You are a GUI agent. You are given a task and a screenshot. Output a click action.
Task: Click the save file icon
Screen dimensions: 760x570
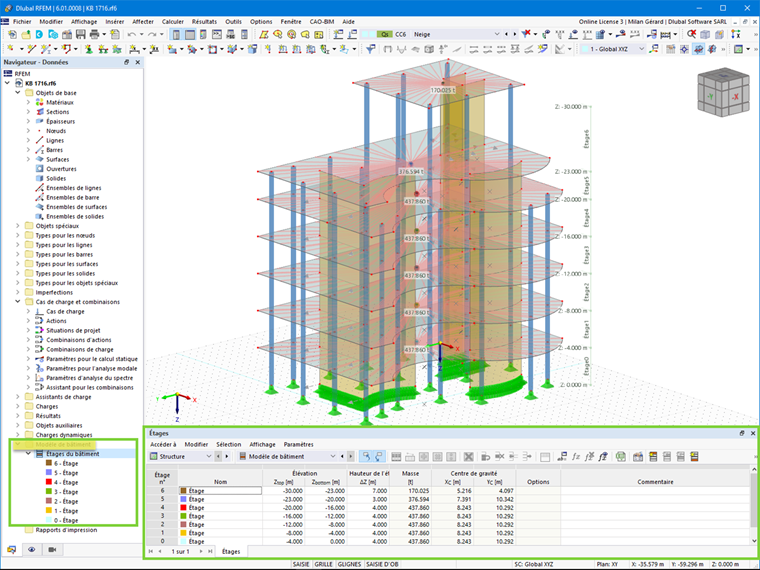click(x=80, y=34)
